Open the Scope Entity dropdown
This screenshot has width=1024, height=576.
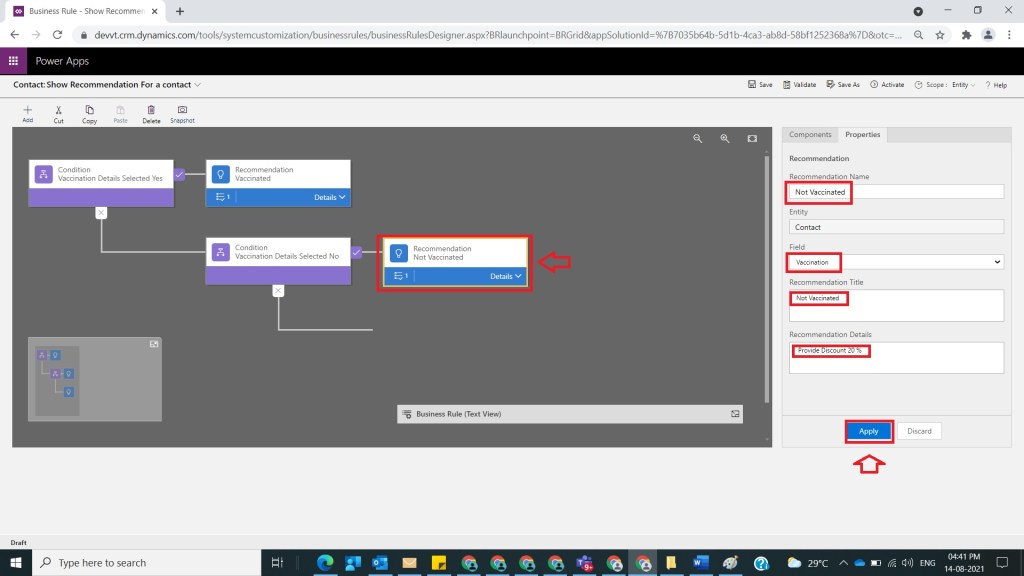tap(960, 85)
